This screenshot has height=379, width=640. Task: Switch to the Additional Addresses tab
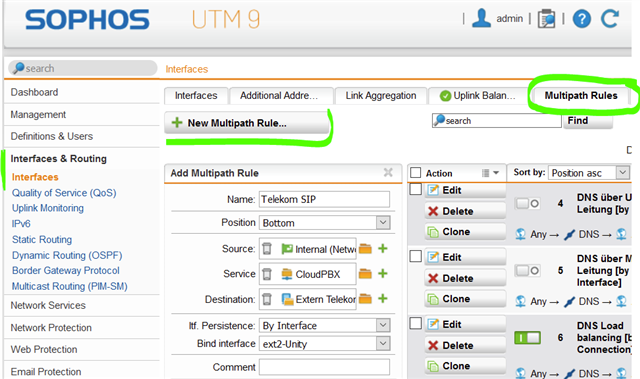pyautogui.click(x=281, y=95)
